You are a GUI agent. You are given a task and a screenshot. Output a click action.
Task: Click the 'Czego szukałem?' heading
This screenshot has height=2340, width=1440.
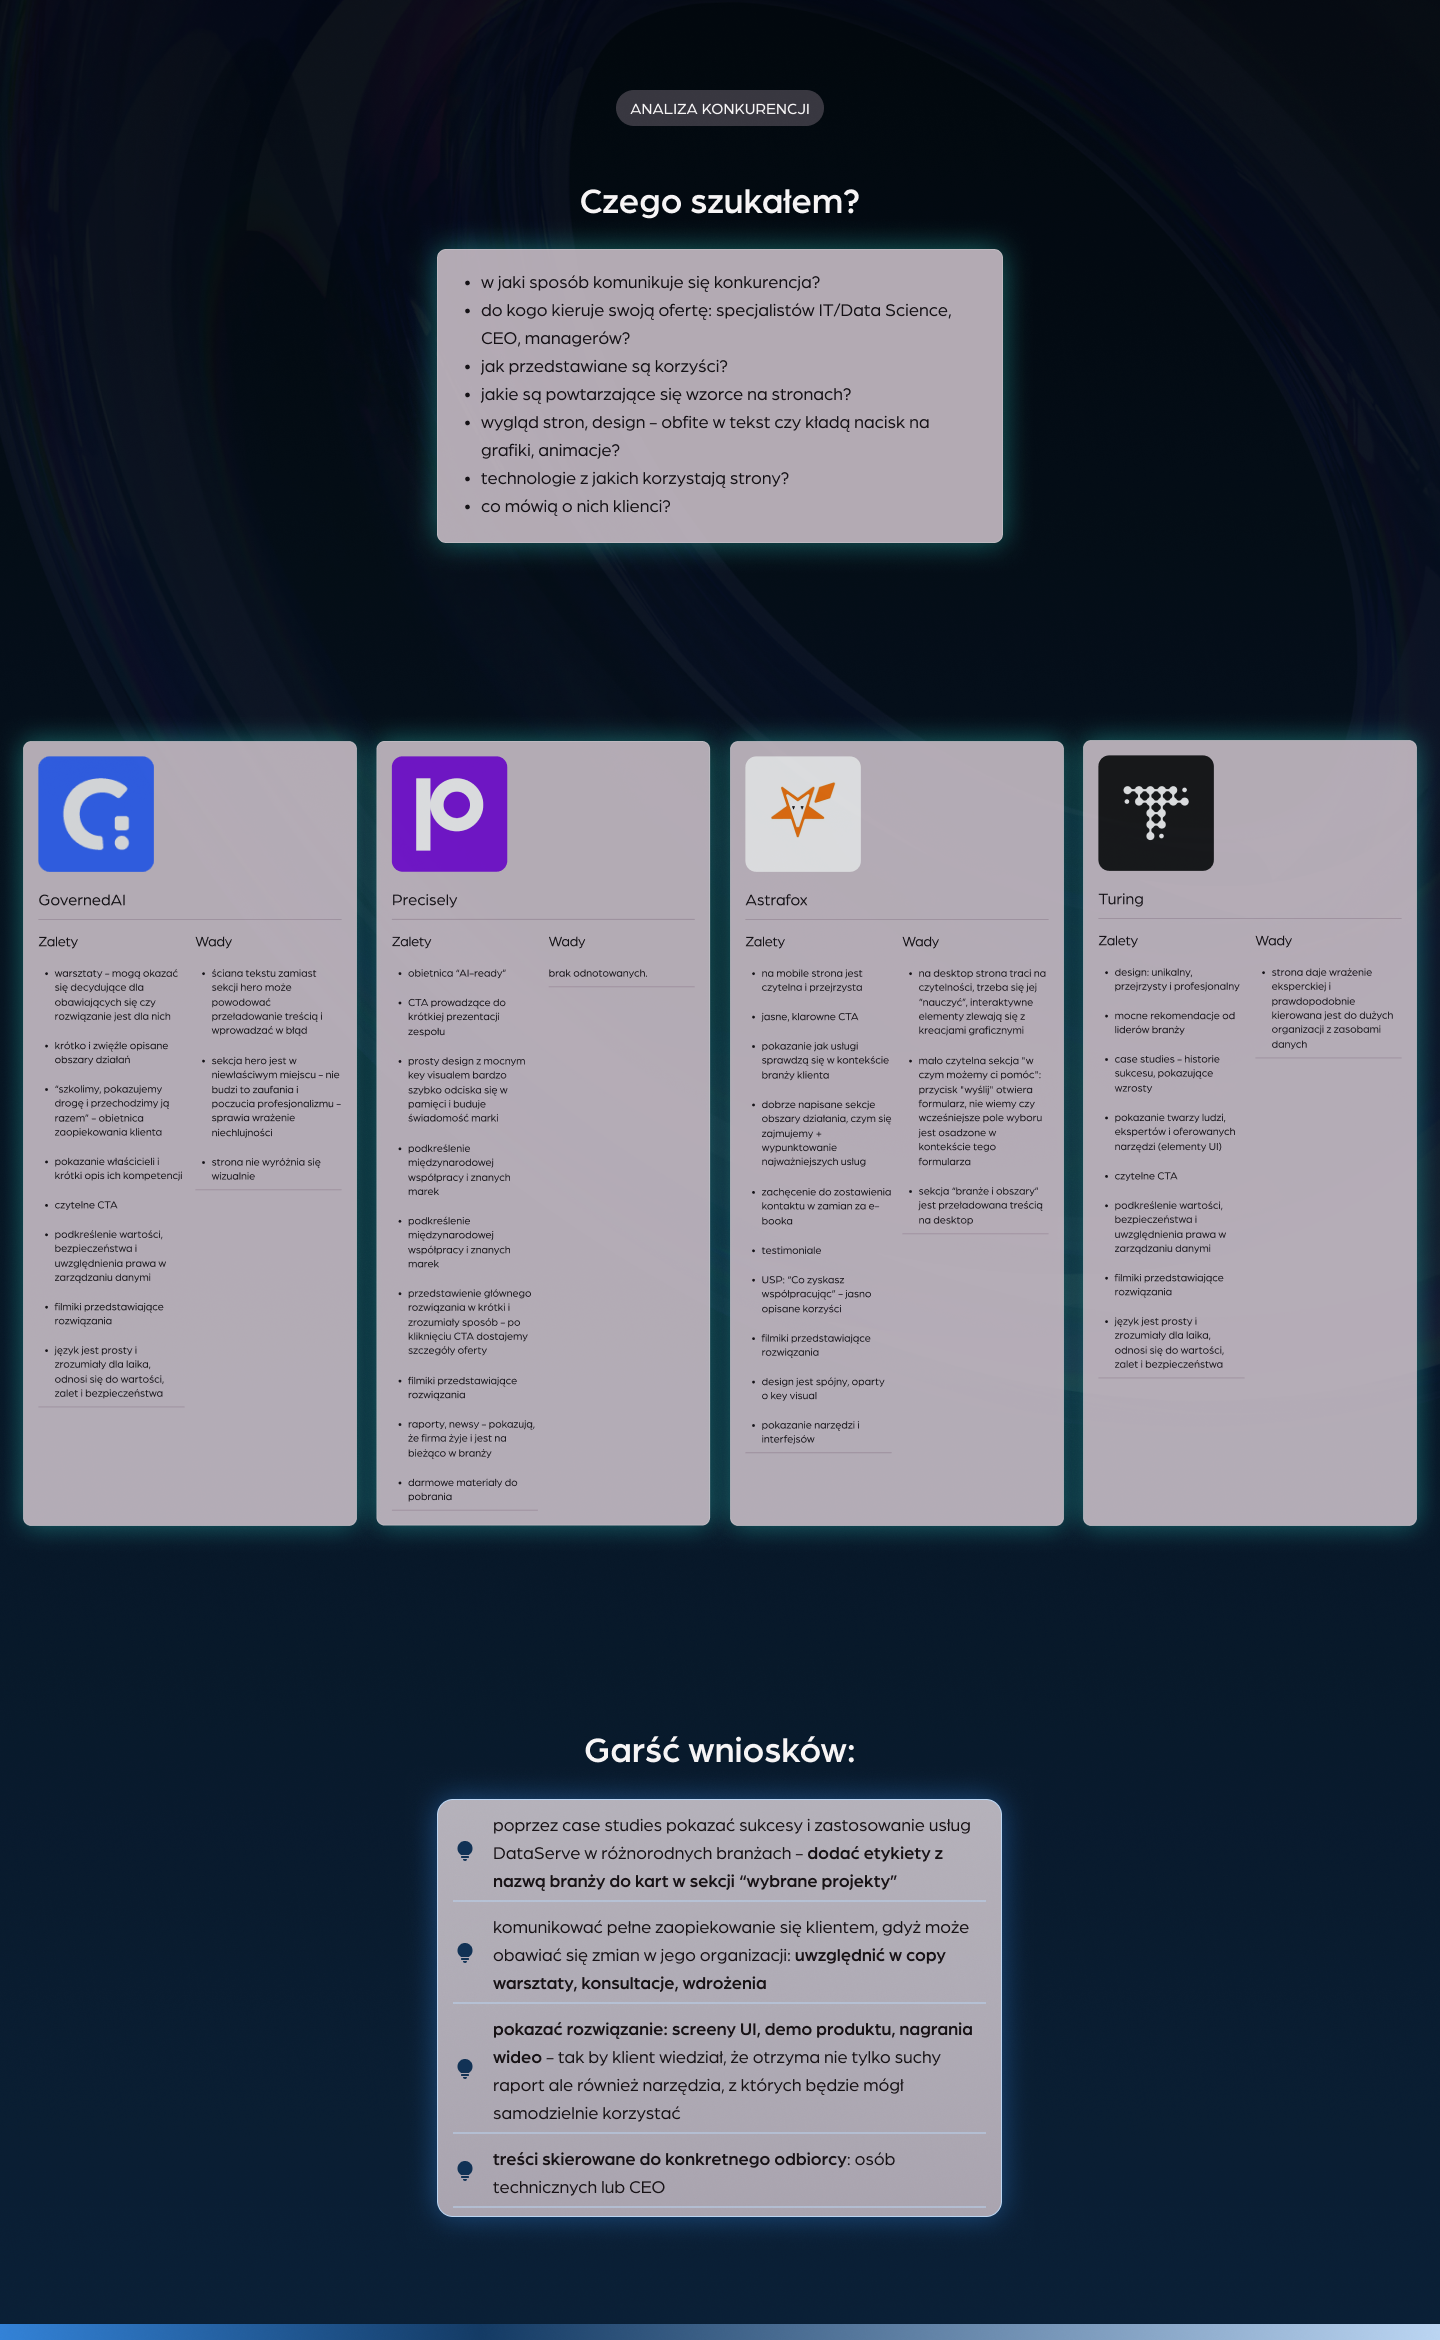720,202
